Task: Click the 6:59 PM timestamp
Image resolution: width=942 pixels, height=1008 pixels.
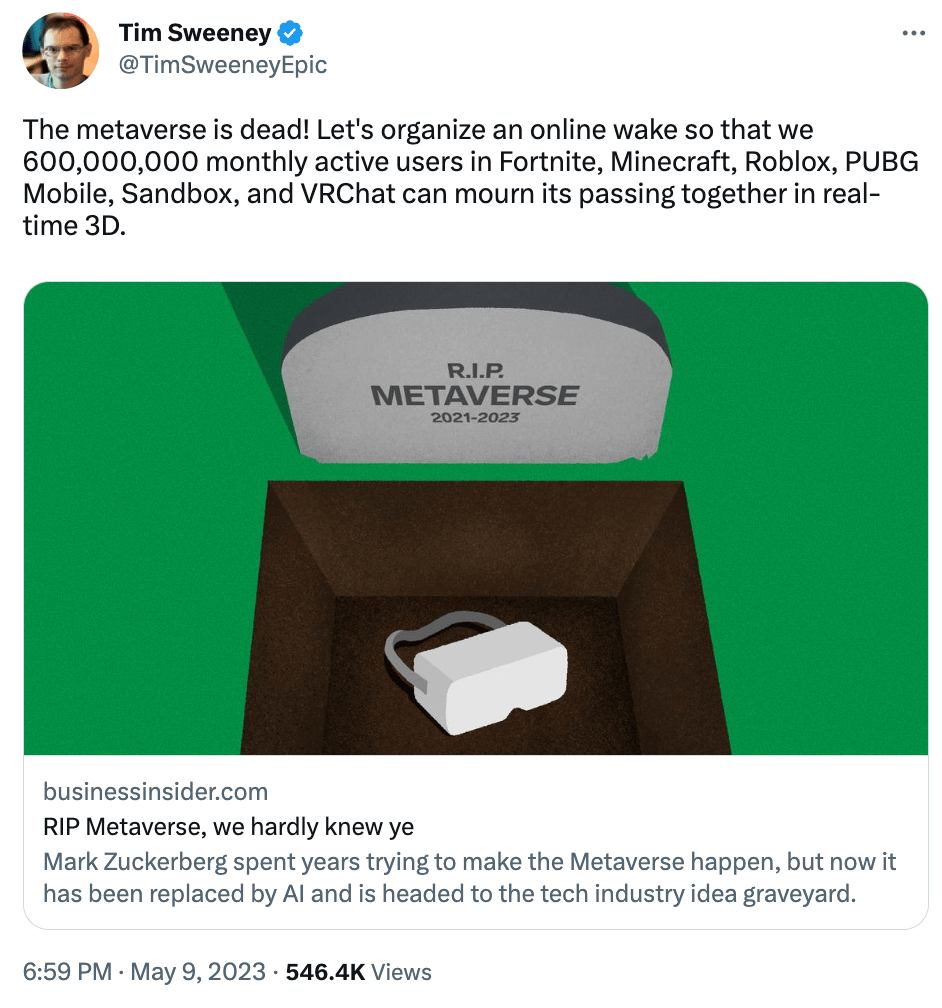Action: pos(68,971)
